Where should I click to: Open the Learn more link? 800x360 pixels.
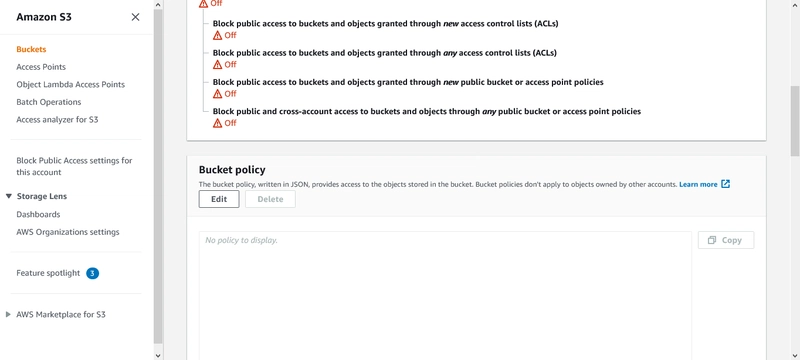coord(698,185)
